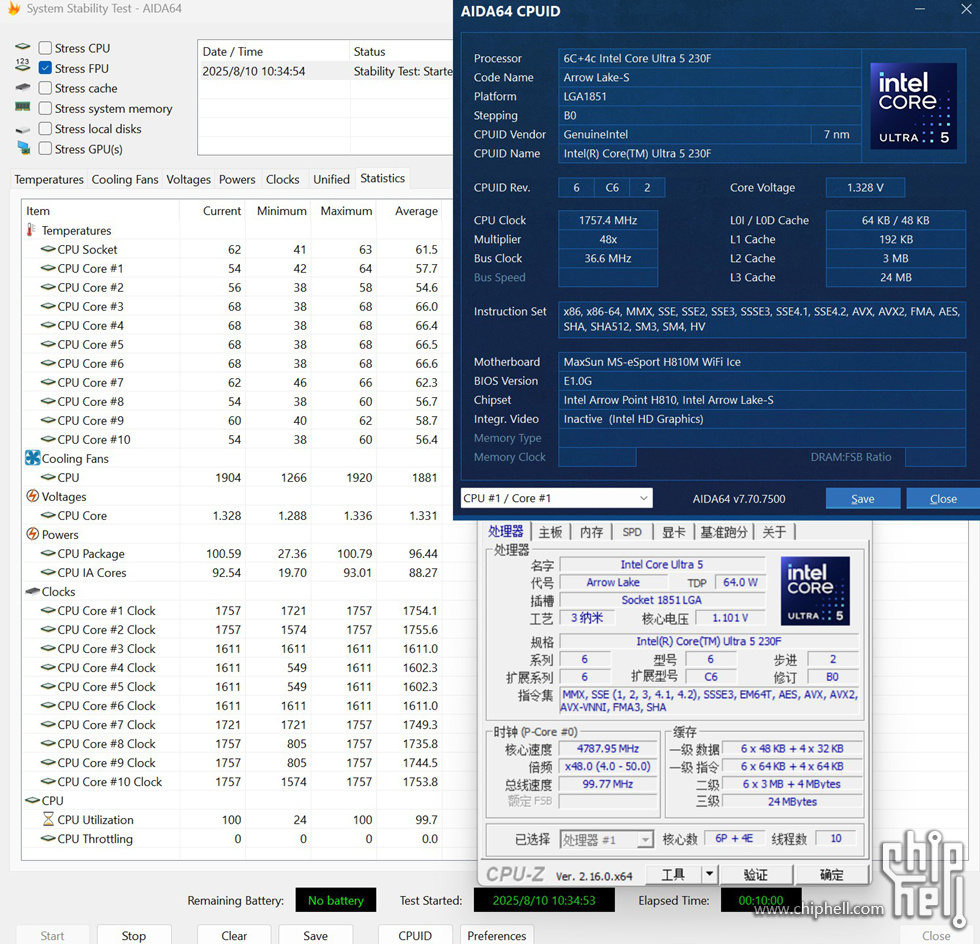
Task: Click the CPU group icon above CPU Utilization
Action: click(32, 800)
